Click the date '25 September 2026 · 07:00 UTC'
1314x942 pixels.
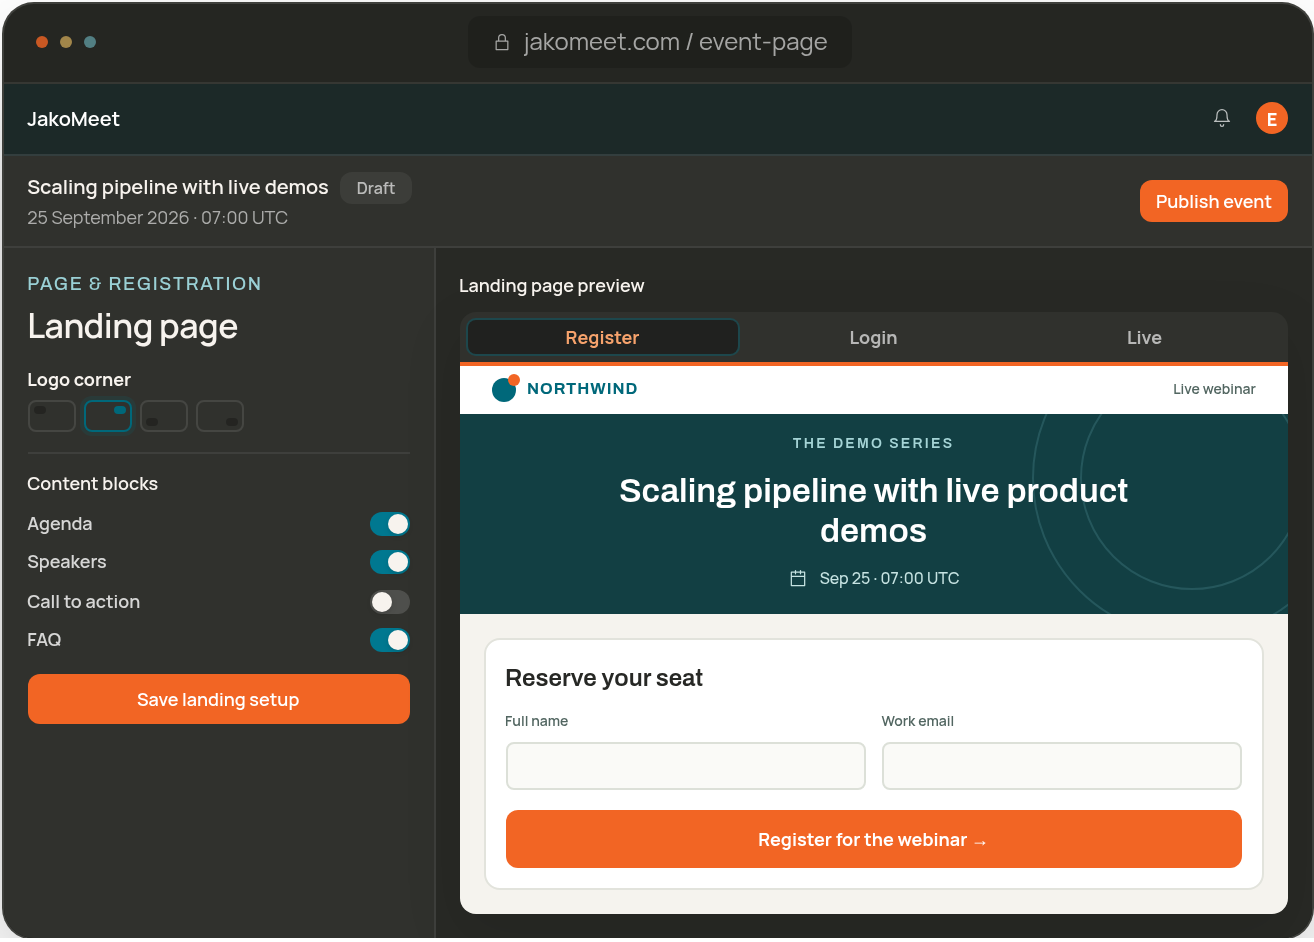pos(158,218)
